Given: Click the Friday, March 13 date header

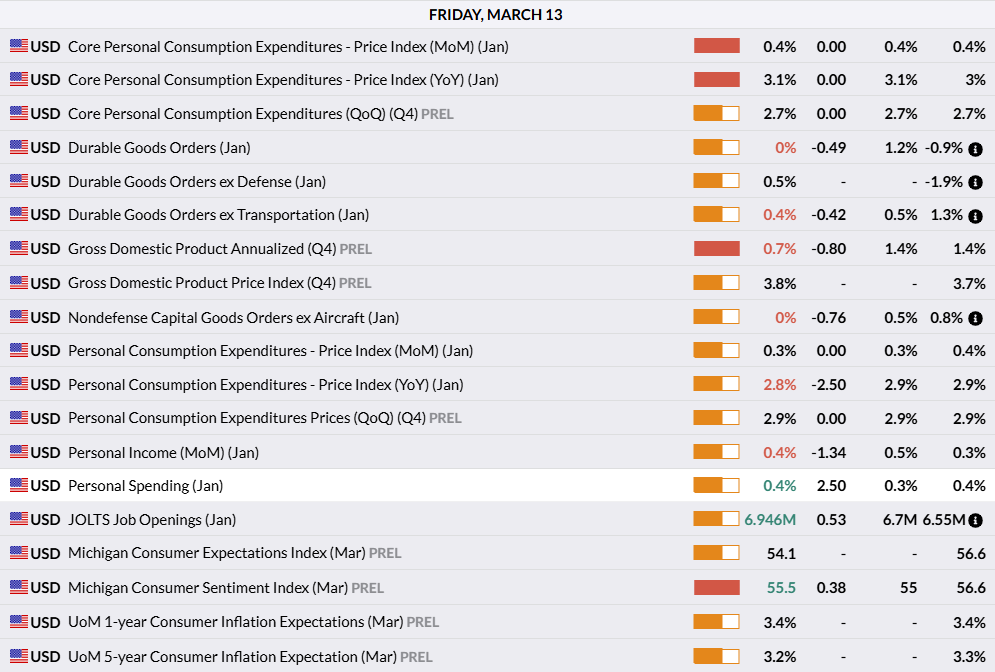Looking at the screenshot, I should pos(496,14).
